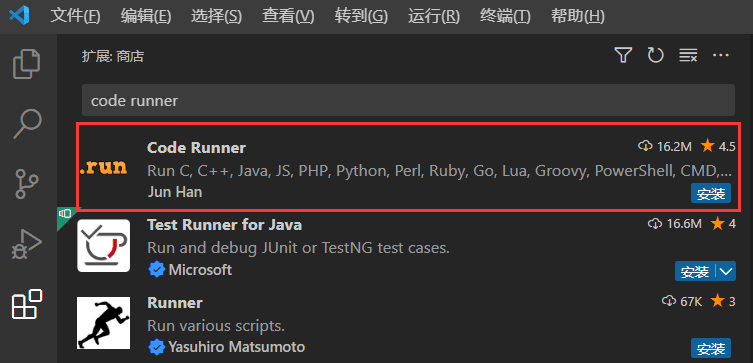This screenshot has width=753, height=363.
Task: Open the 选择(S) menu
Action: 217,17
